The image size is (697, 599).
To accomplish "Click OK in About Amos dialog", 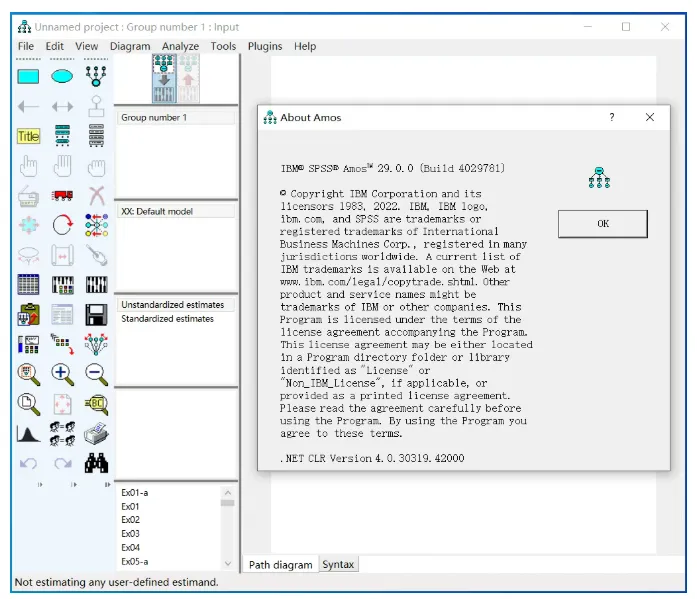I will tap(603, 224).
